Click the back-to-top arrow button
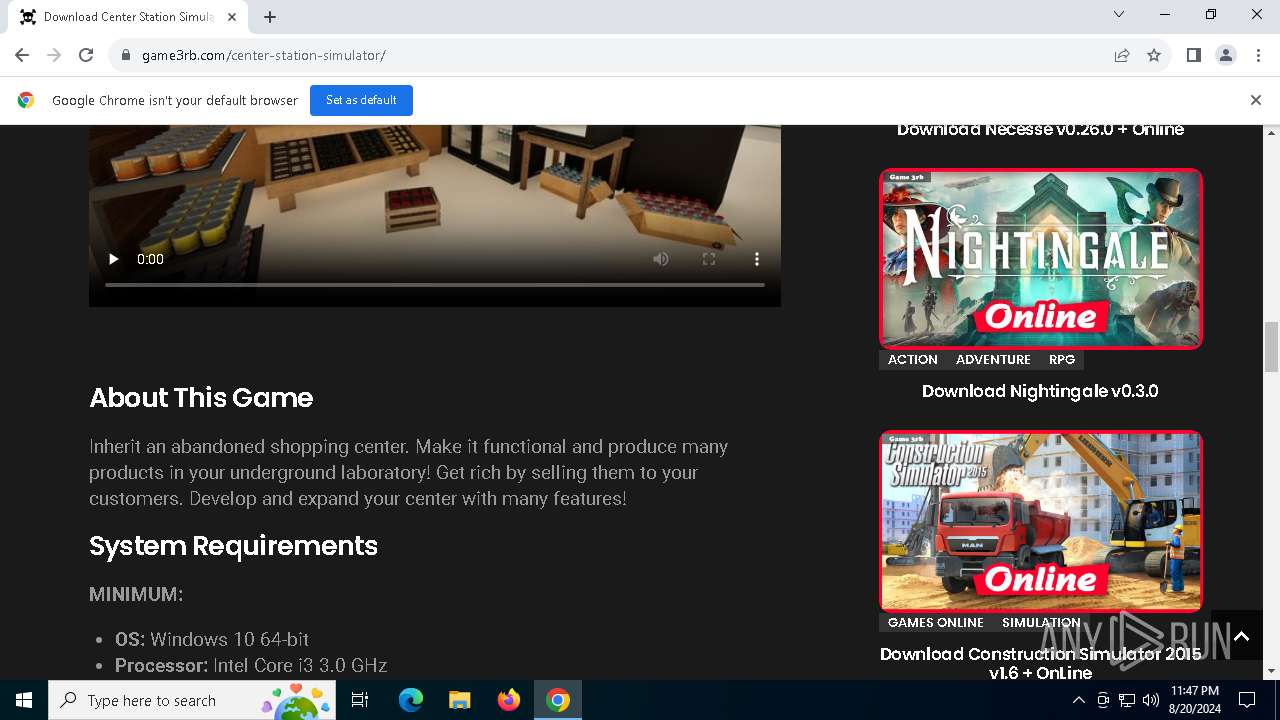 click(x=1241, y=636)
